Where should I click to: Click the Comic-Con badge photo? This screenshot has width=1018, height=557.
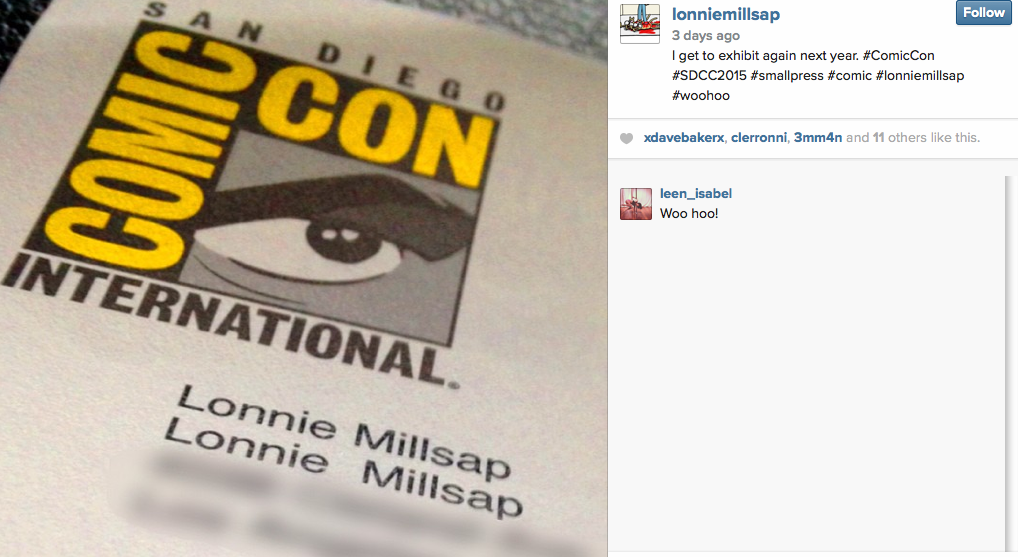click(303, 278)
